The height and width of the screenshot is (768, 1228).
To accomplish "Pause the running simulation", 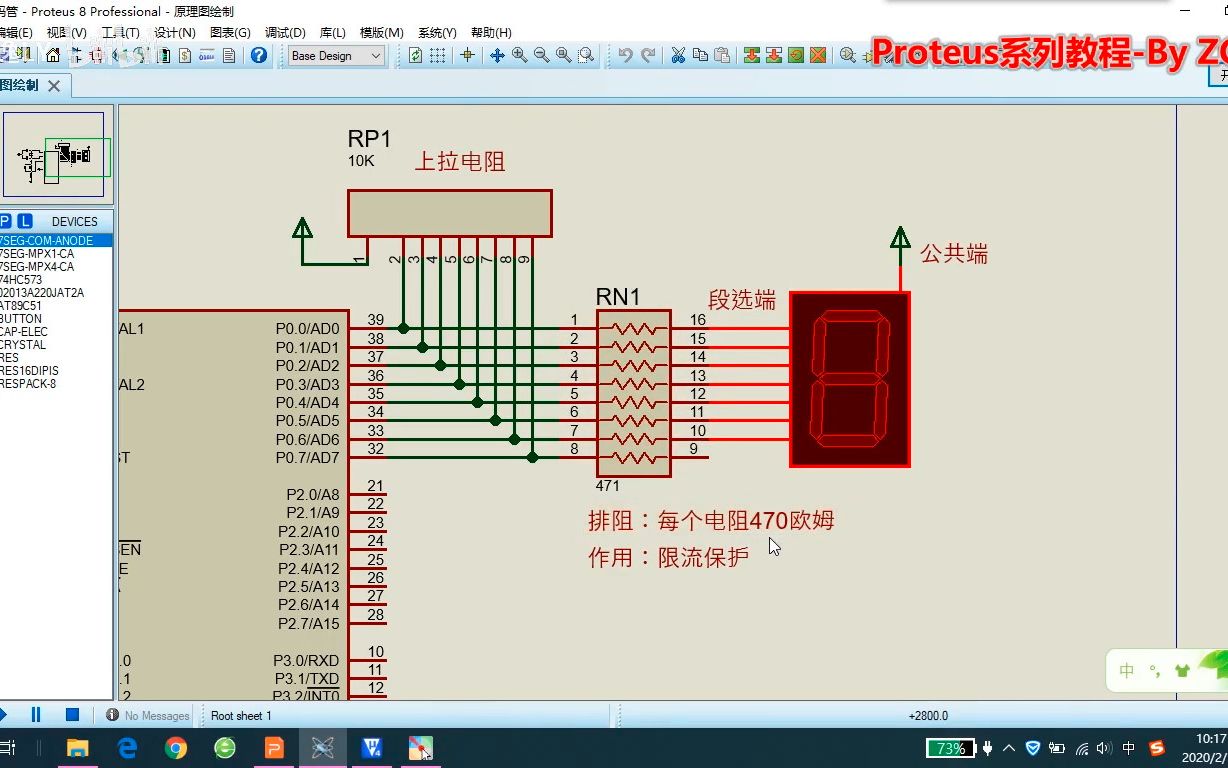I will [x=36, y=715].
